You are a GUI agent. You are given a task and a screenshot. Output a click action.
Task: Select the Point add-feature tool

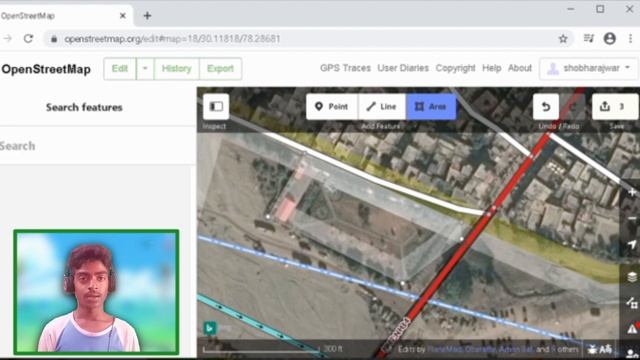332,107
